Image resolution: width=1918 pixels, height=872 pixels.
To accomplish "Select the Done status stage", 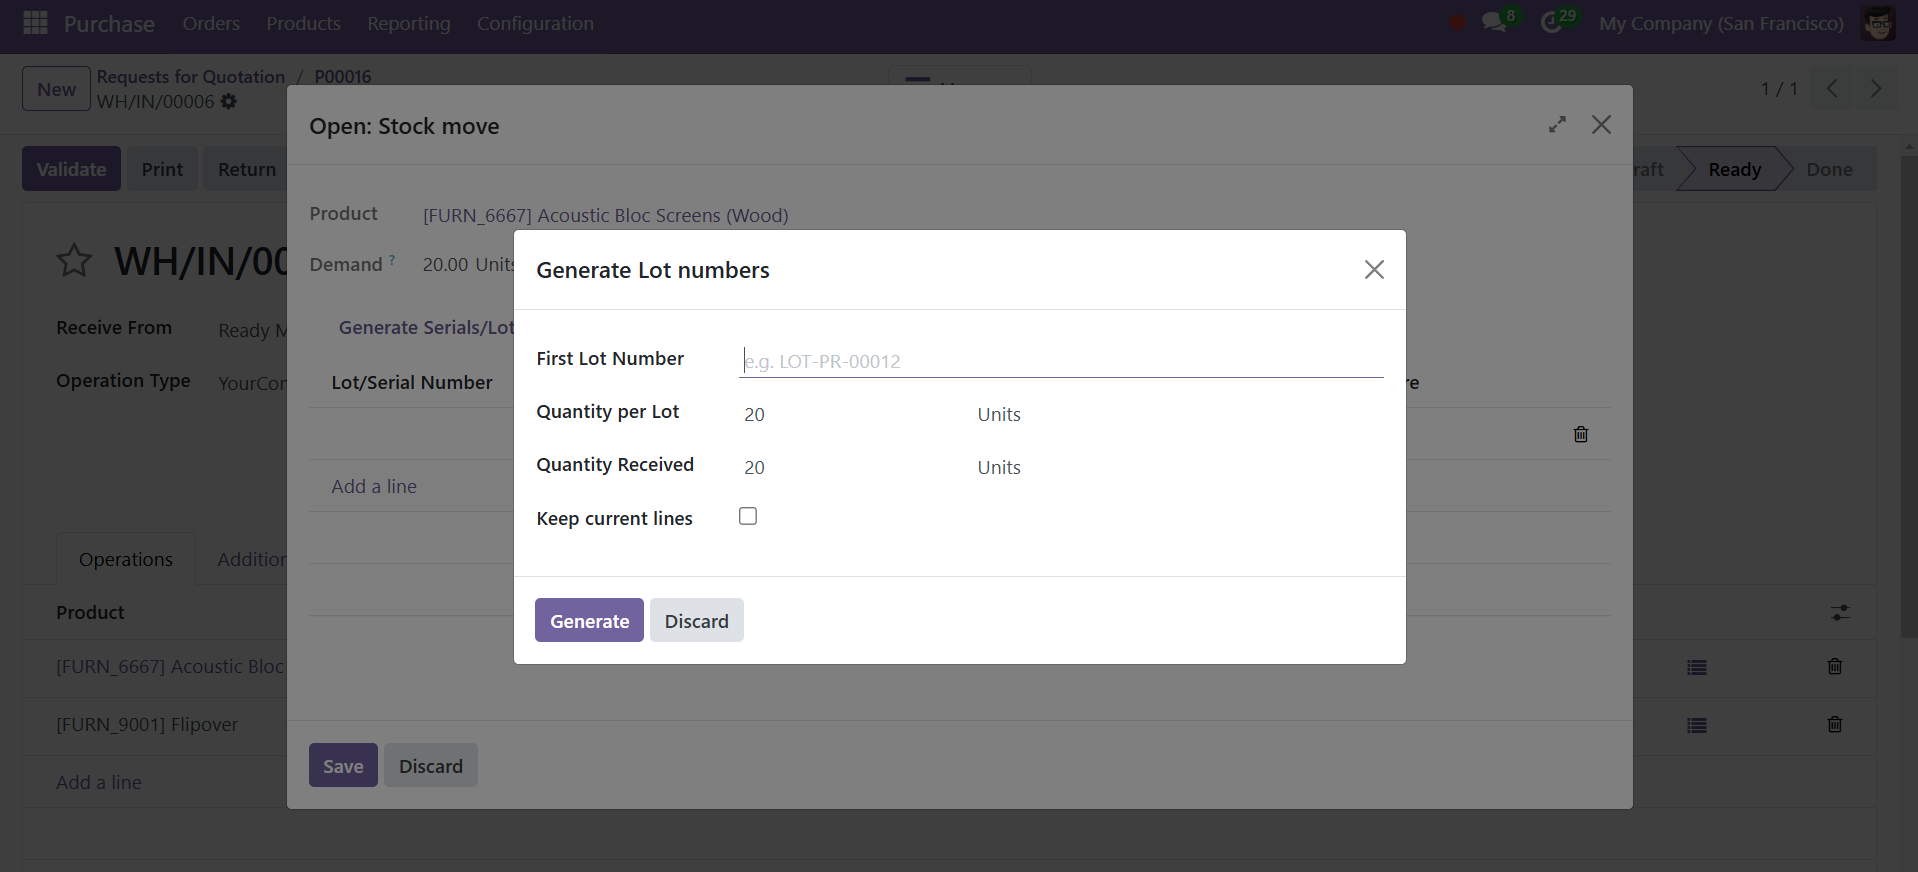I will (1829, 169).
